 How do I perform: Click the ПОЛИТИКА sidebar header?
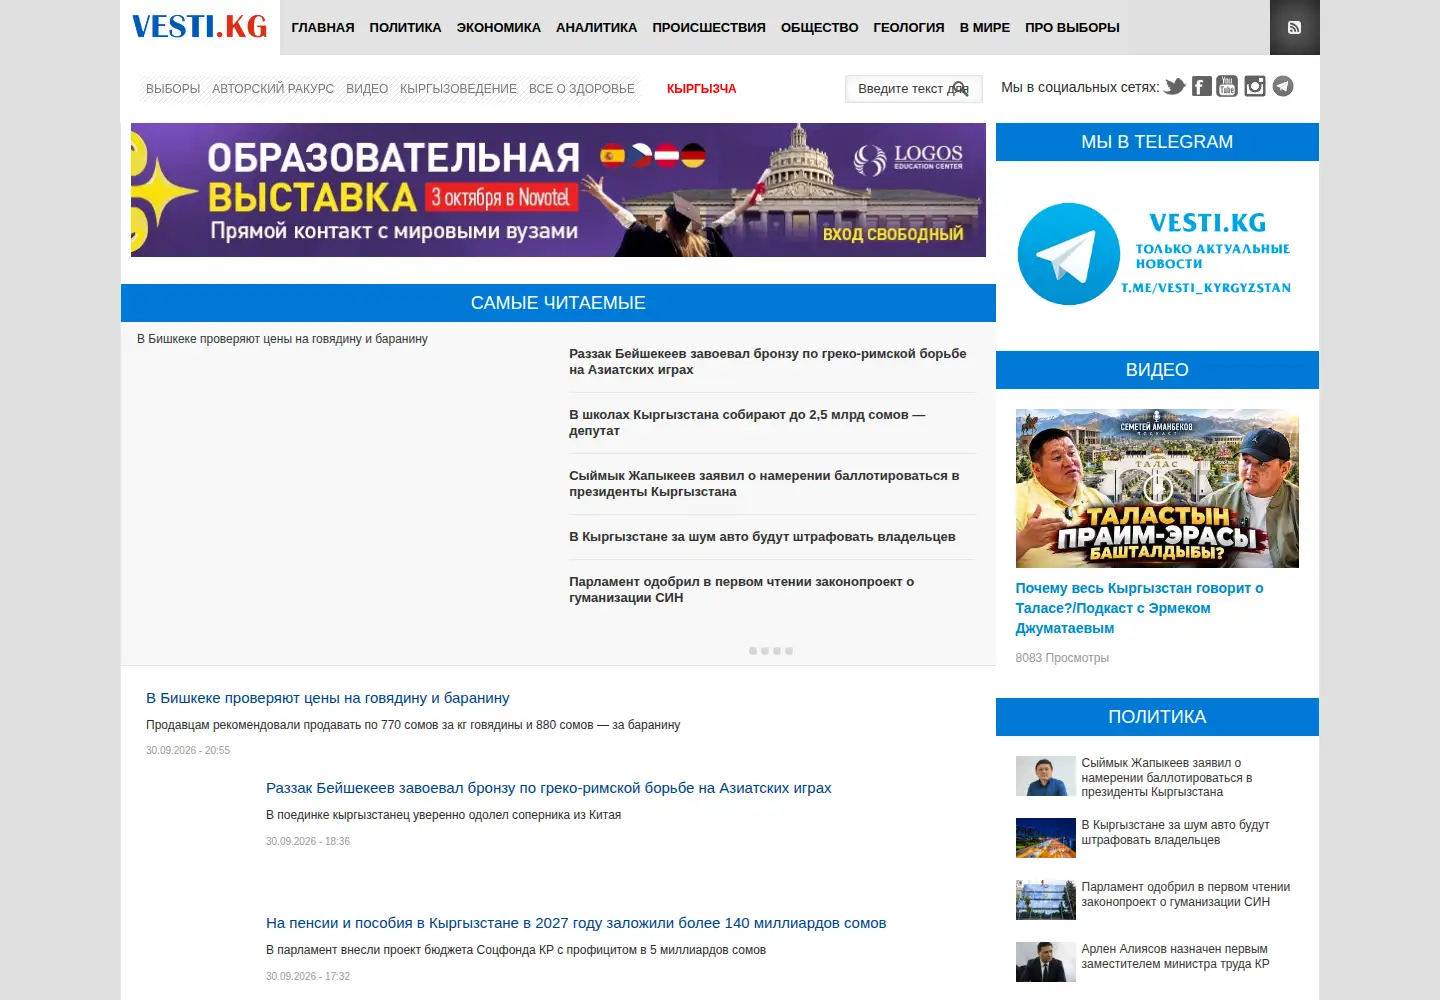(x=1157, y=717)
